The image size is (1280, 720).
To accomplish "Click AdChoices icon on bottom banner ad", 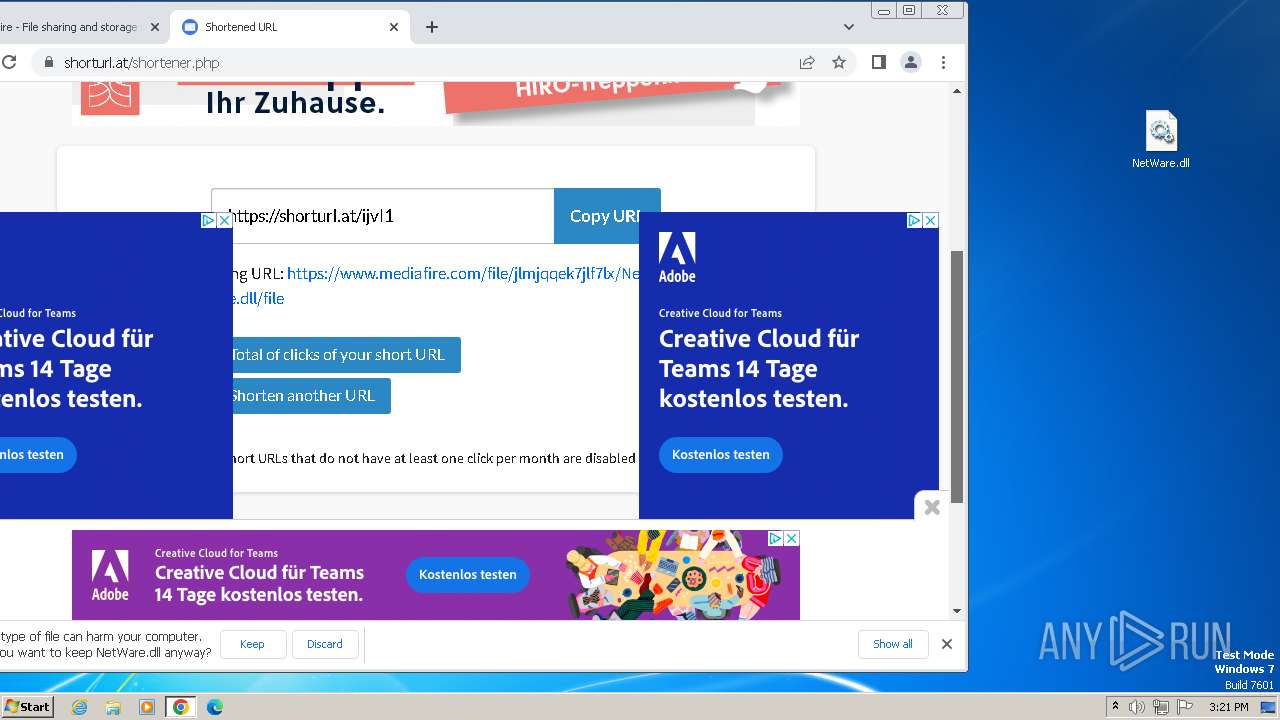I will coord(775,538).
